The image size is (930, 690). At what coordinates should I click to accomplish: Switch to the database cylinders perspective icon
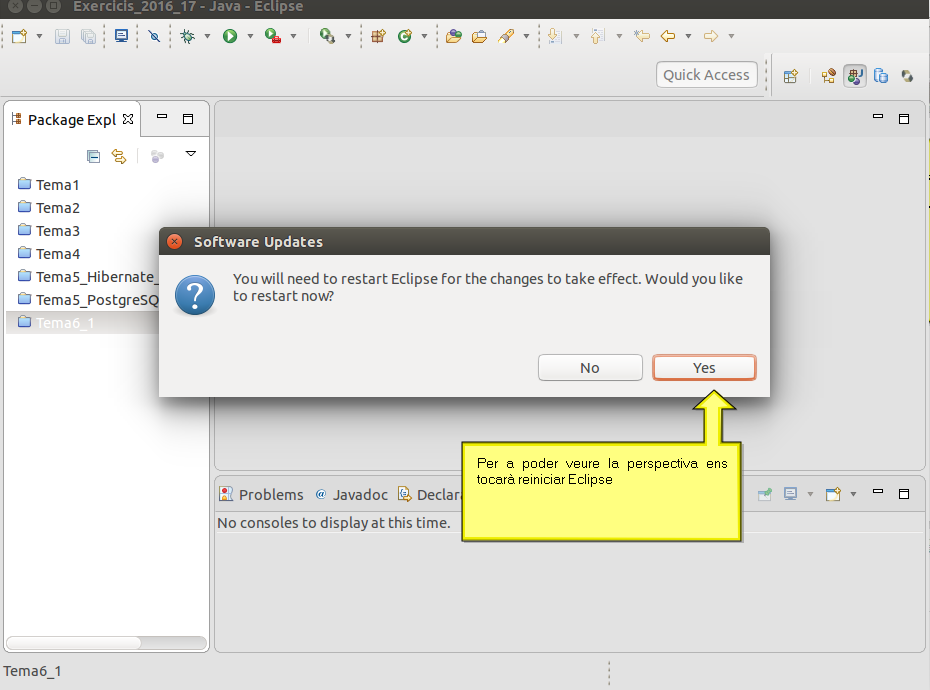coord(881,76)
